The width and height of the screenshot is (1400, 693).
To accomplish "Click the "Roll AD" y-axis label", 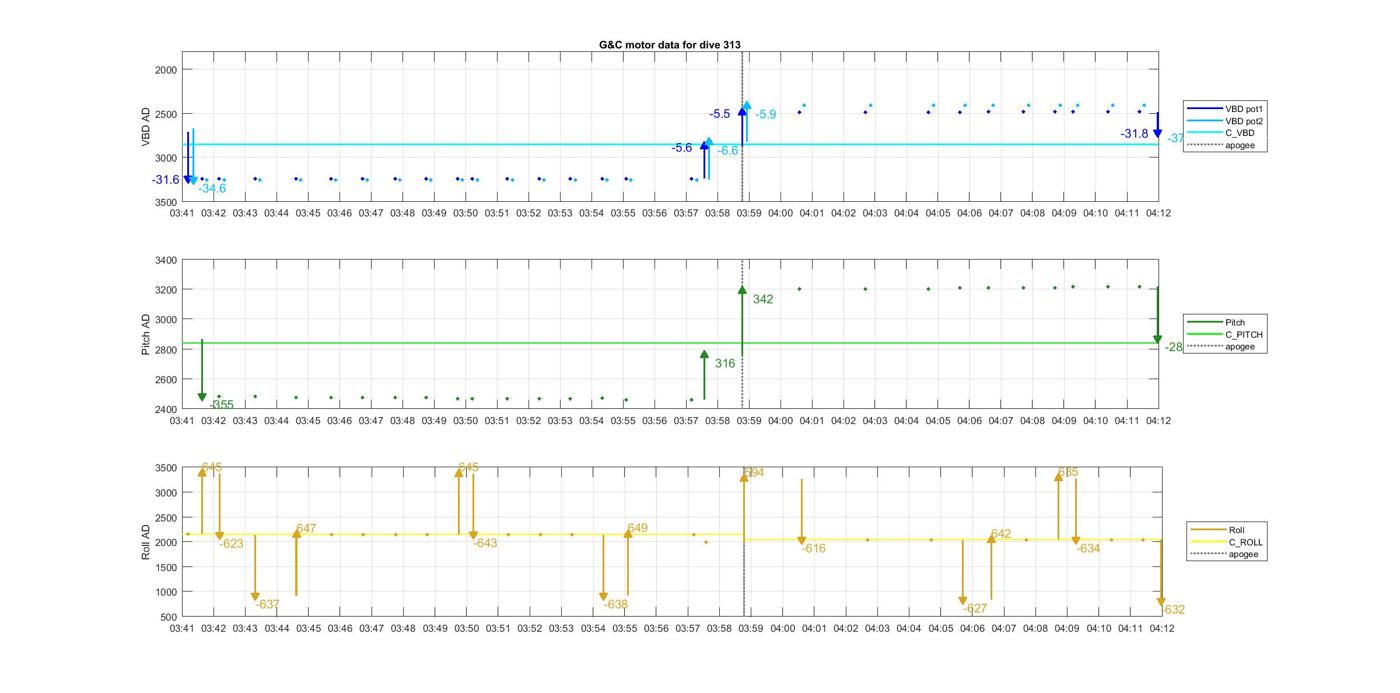I will click(x=146, y=541).
